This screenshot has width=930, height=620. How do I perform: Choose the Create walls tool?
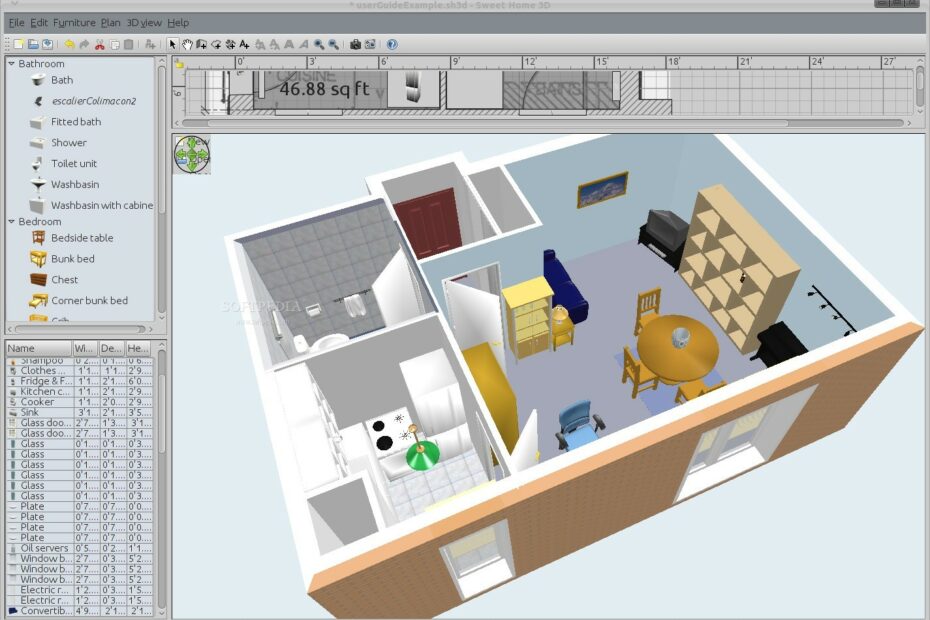tap(202, 44)
